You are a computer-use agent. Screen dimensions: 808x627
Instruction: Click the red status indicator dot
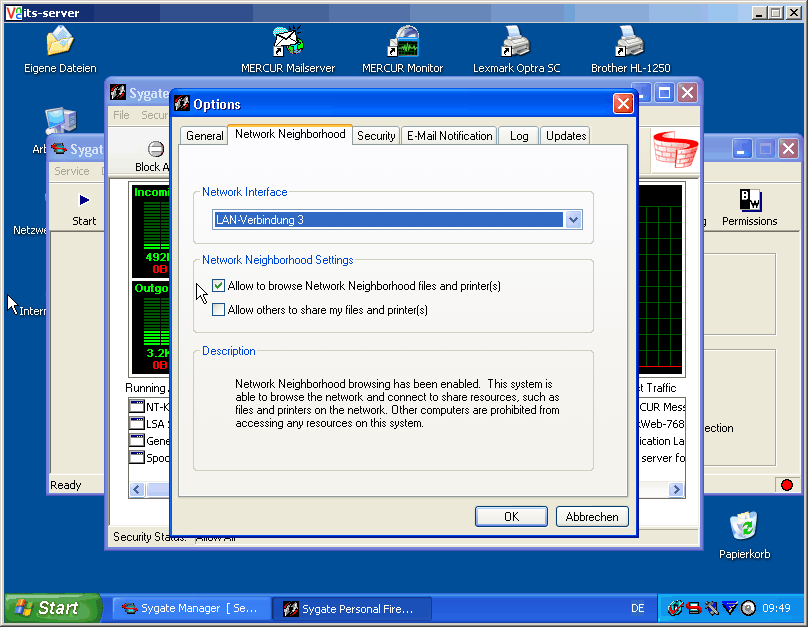[x=786, y=485]
